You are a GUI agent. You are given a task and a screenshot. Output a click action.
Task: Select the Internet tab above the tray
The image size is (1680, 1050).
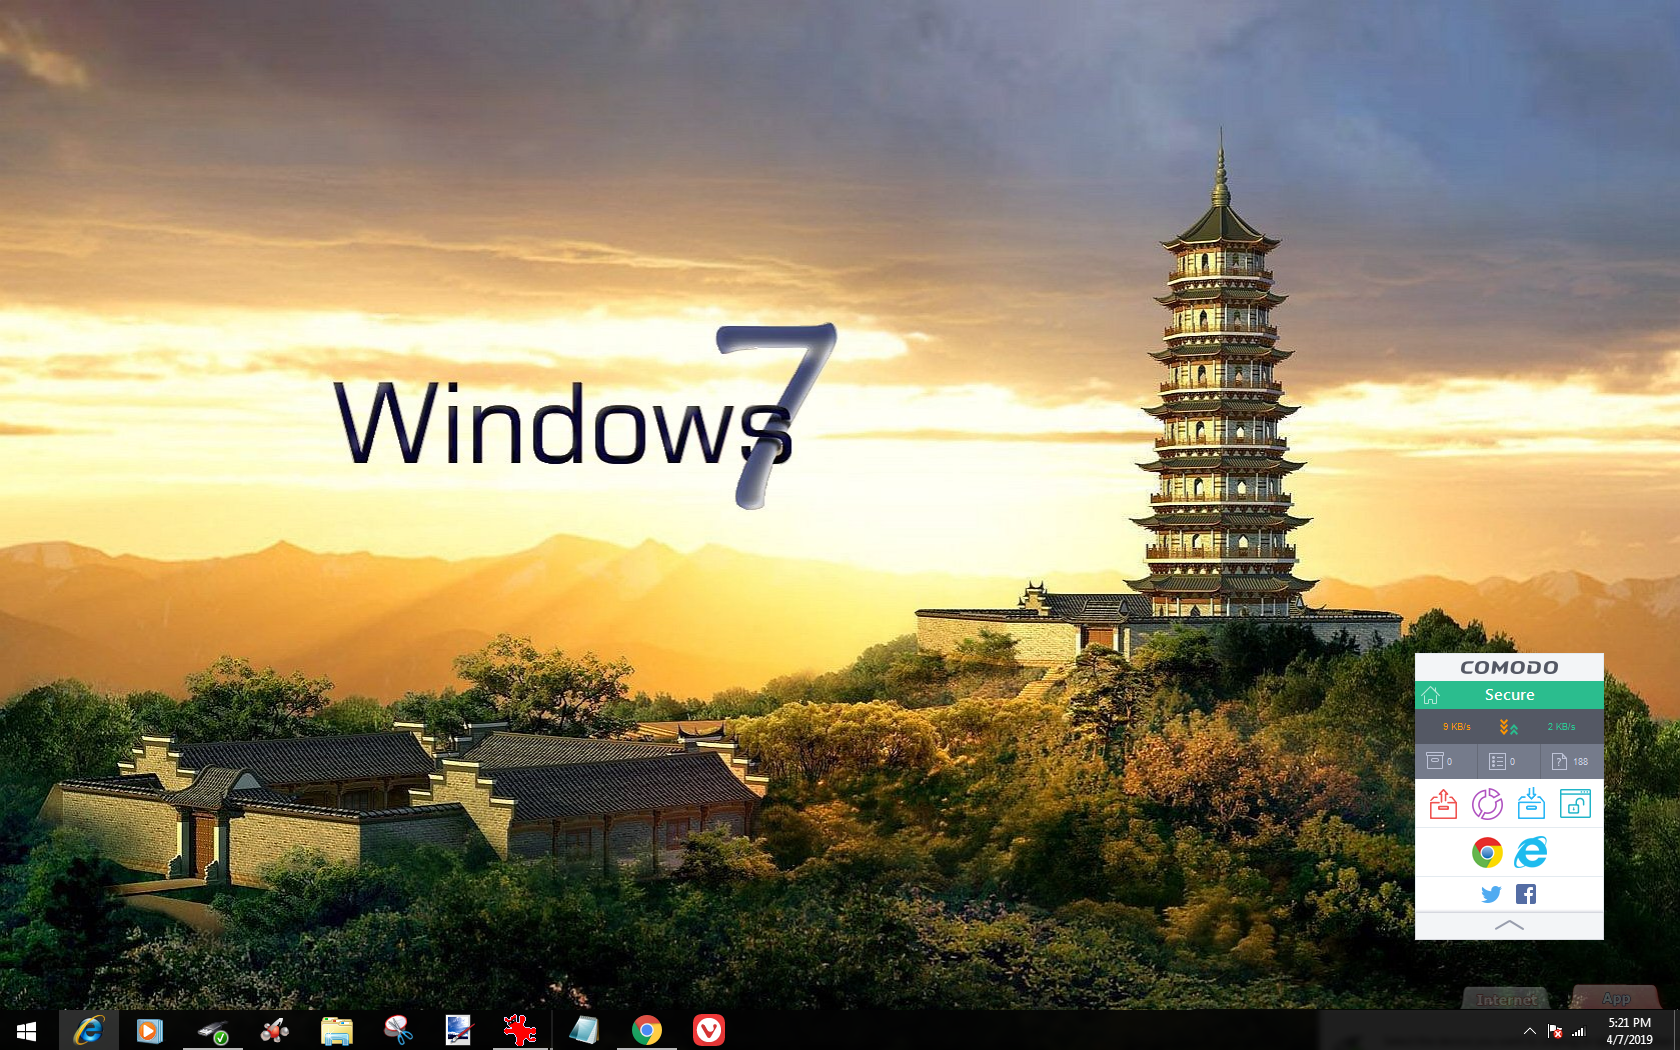(x=1506, y=999)
